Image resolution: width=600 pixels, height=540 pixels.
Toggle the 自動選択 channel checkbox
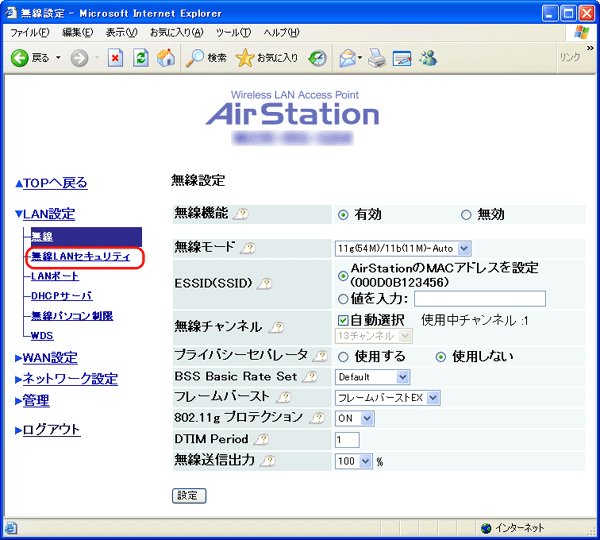pos(343,320)
